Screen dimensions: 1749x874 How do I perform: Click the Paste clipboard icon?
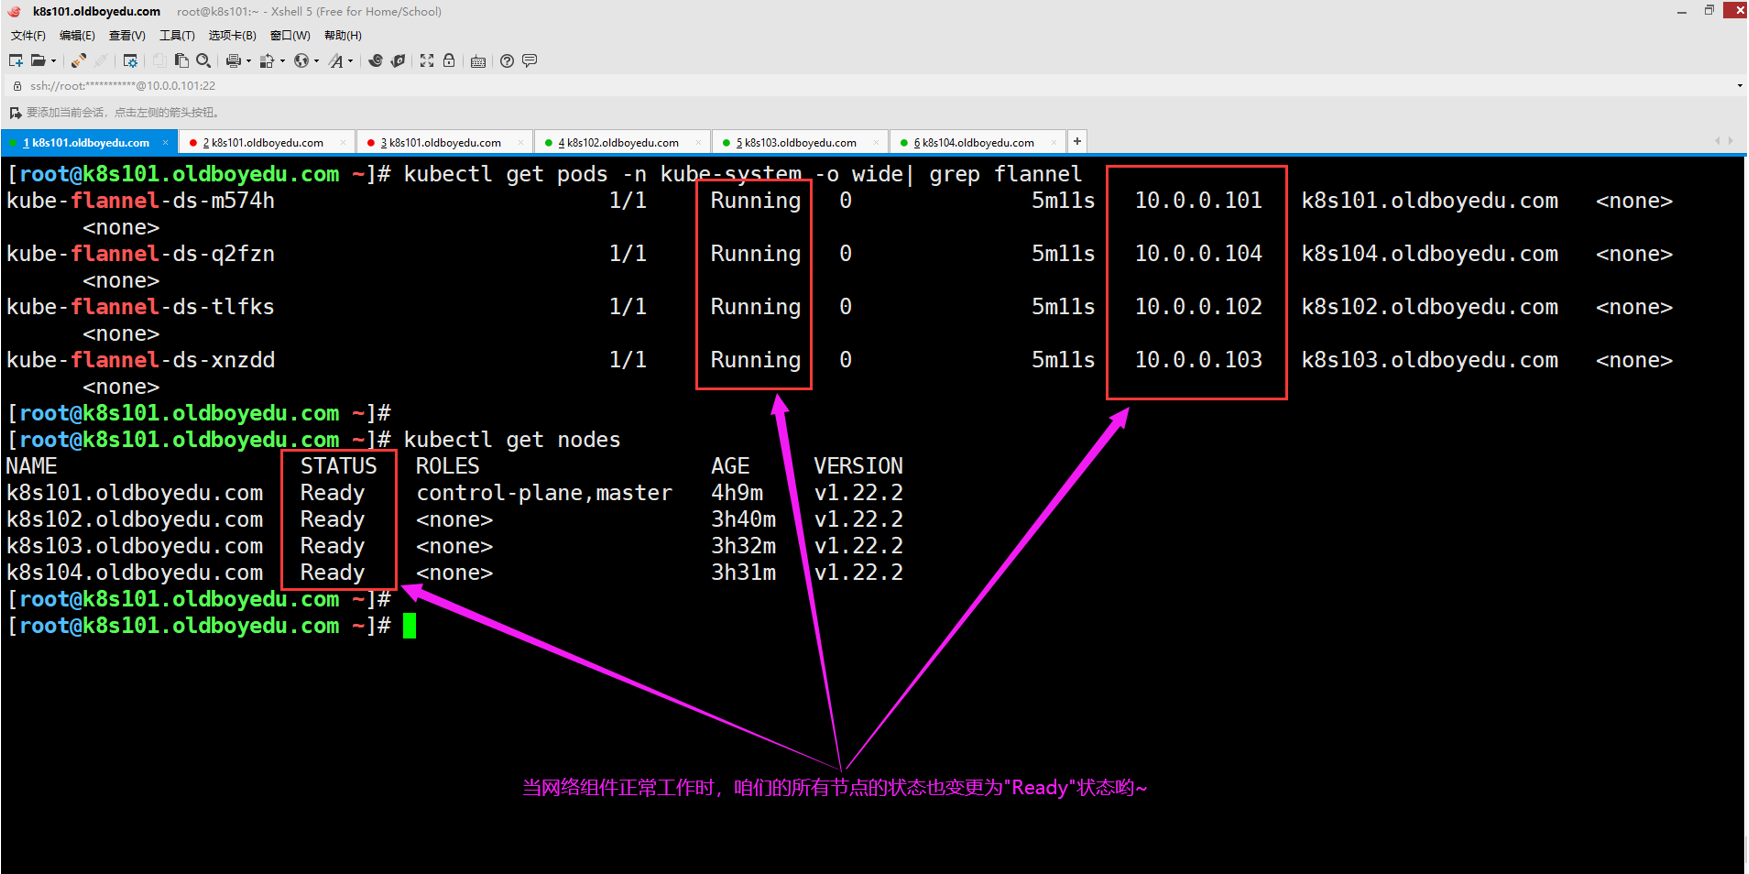[x=181, y=61]
